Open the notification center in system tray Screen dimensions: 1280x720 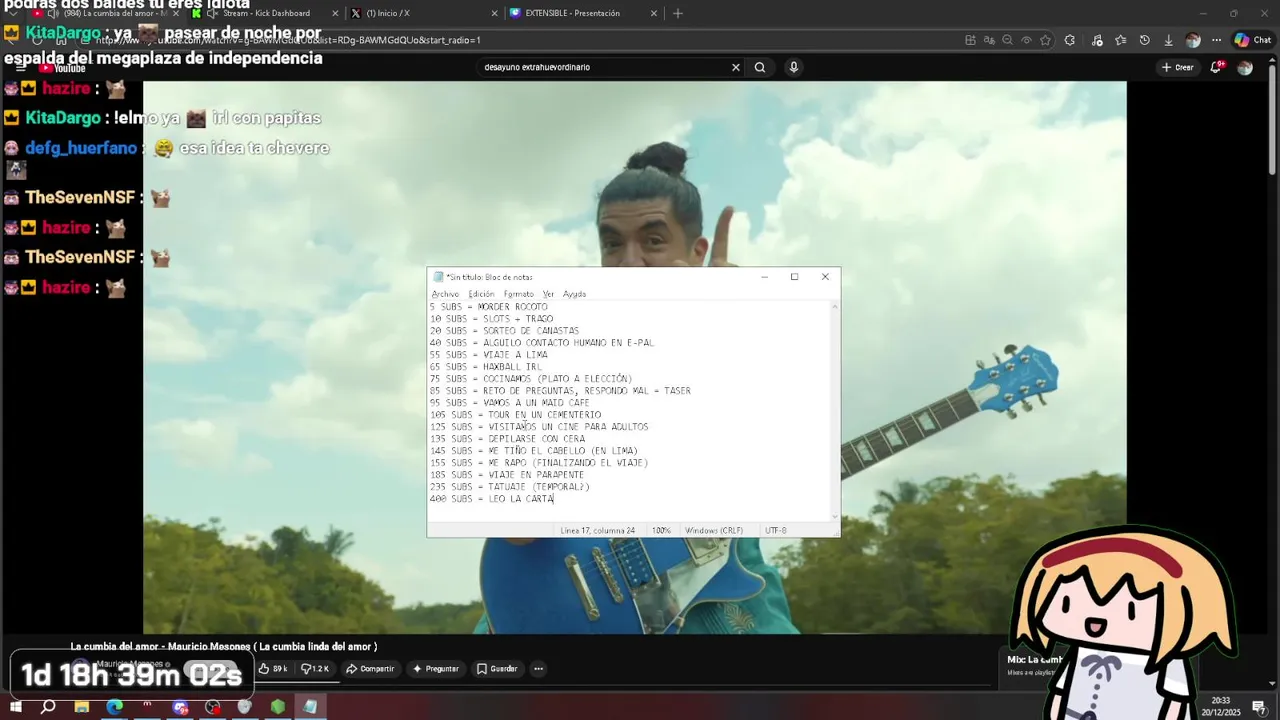[x=1258, y=707]
